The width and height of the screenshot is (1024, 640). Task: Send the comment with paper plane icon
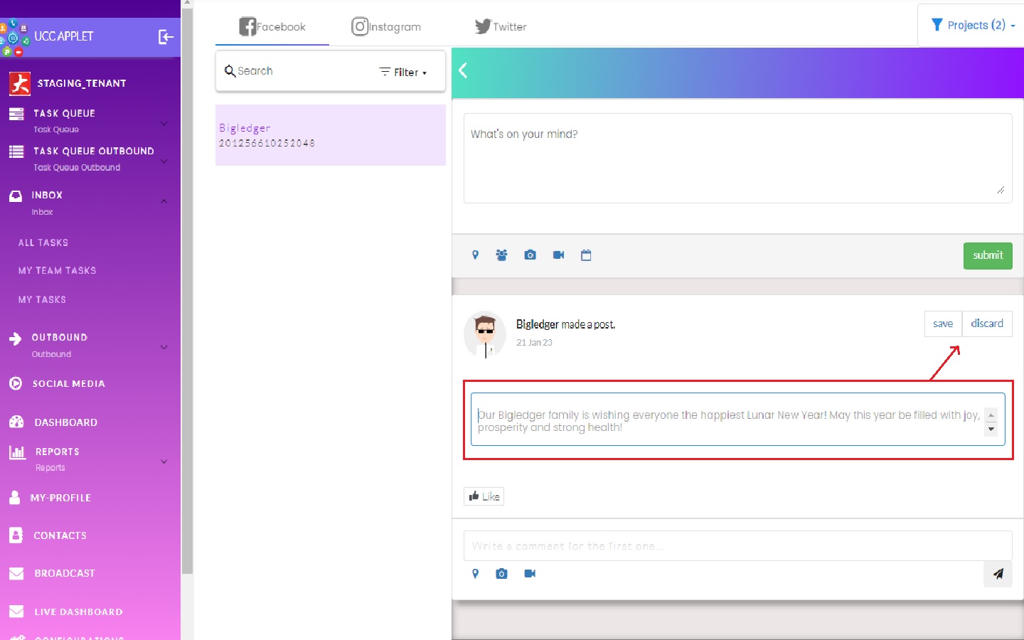coord(997,574)
